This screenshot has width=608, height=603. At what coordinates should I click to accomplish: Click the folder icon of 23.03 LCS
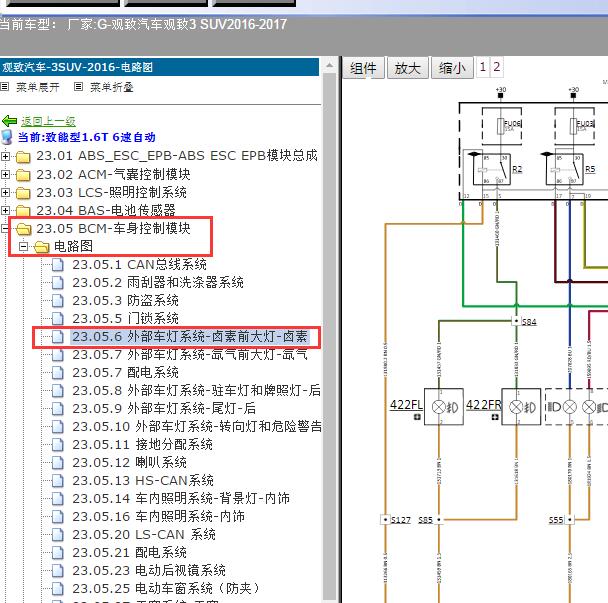(23, 193)
